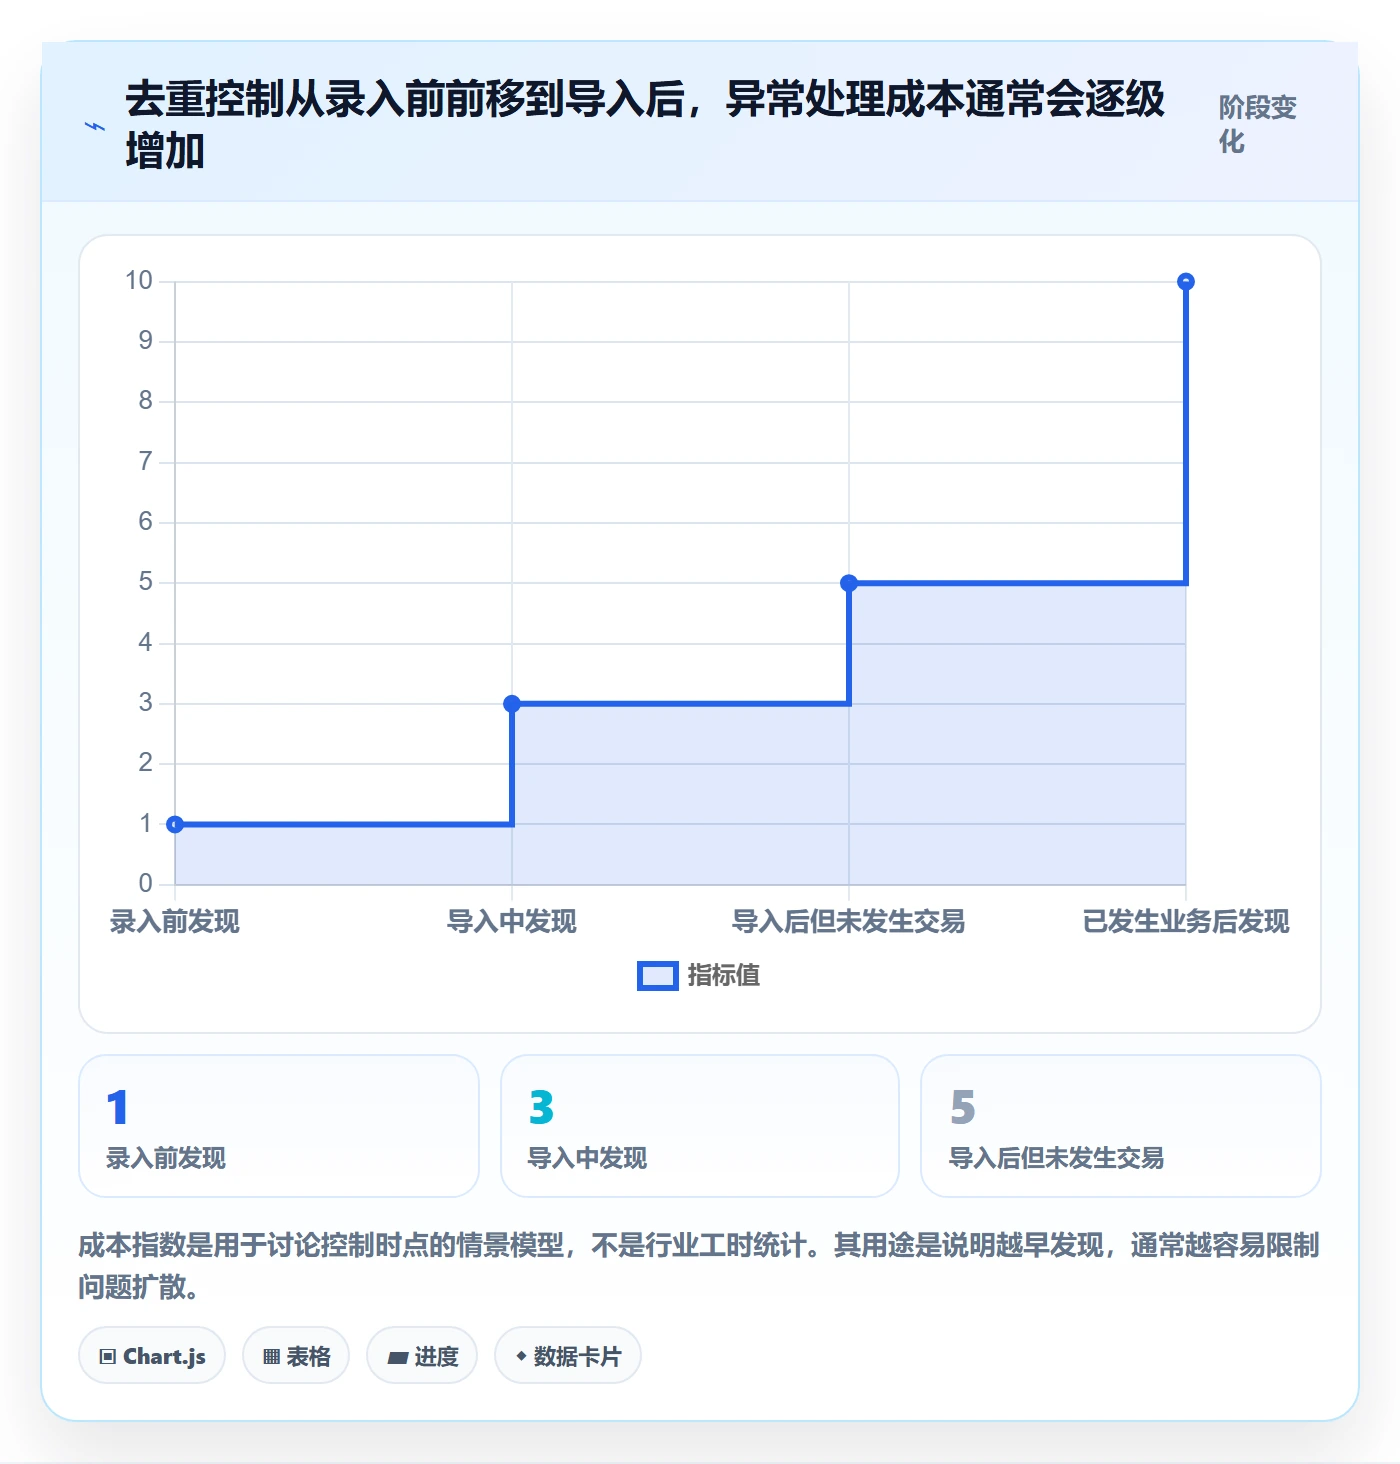Click the big number 5 in third card
Screen dimensions: 1400x1464
point(963,1107)
